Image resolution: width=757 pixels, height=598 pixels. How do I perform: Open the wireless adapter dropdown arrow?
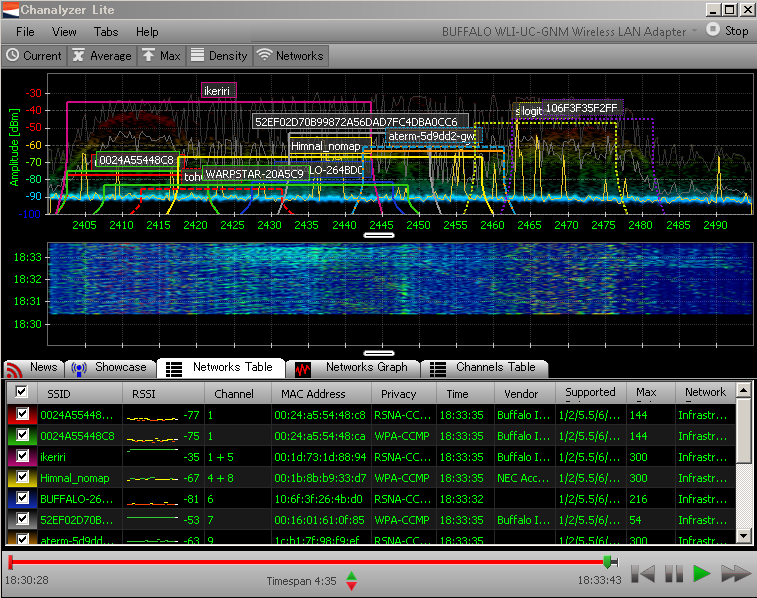pyautogui.click(x=695, y=31)
